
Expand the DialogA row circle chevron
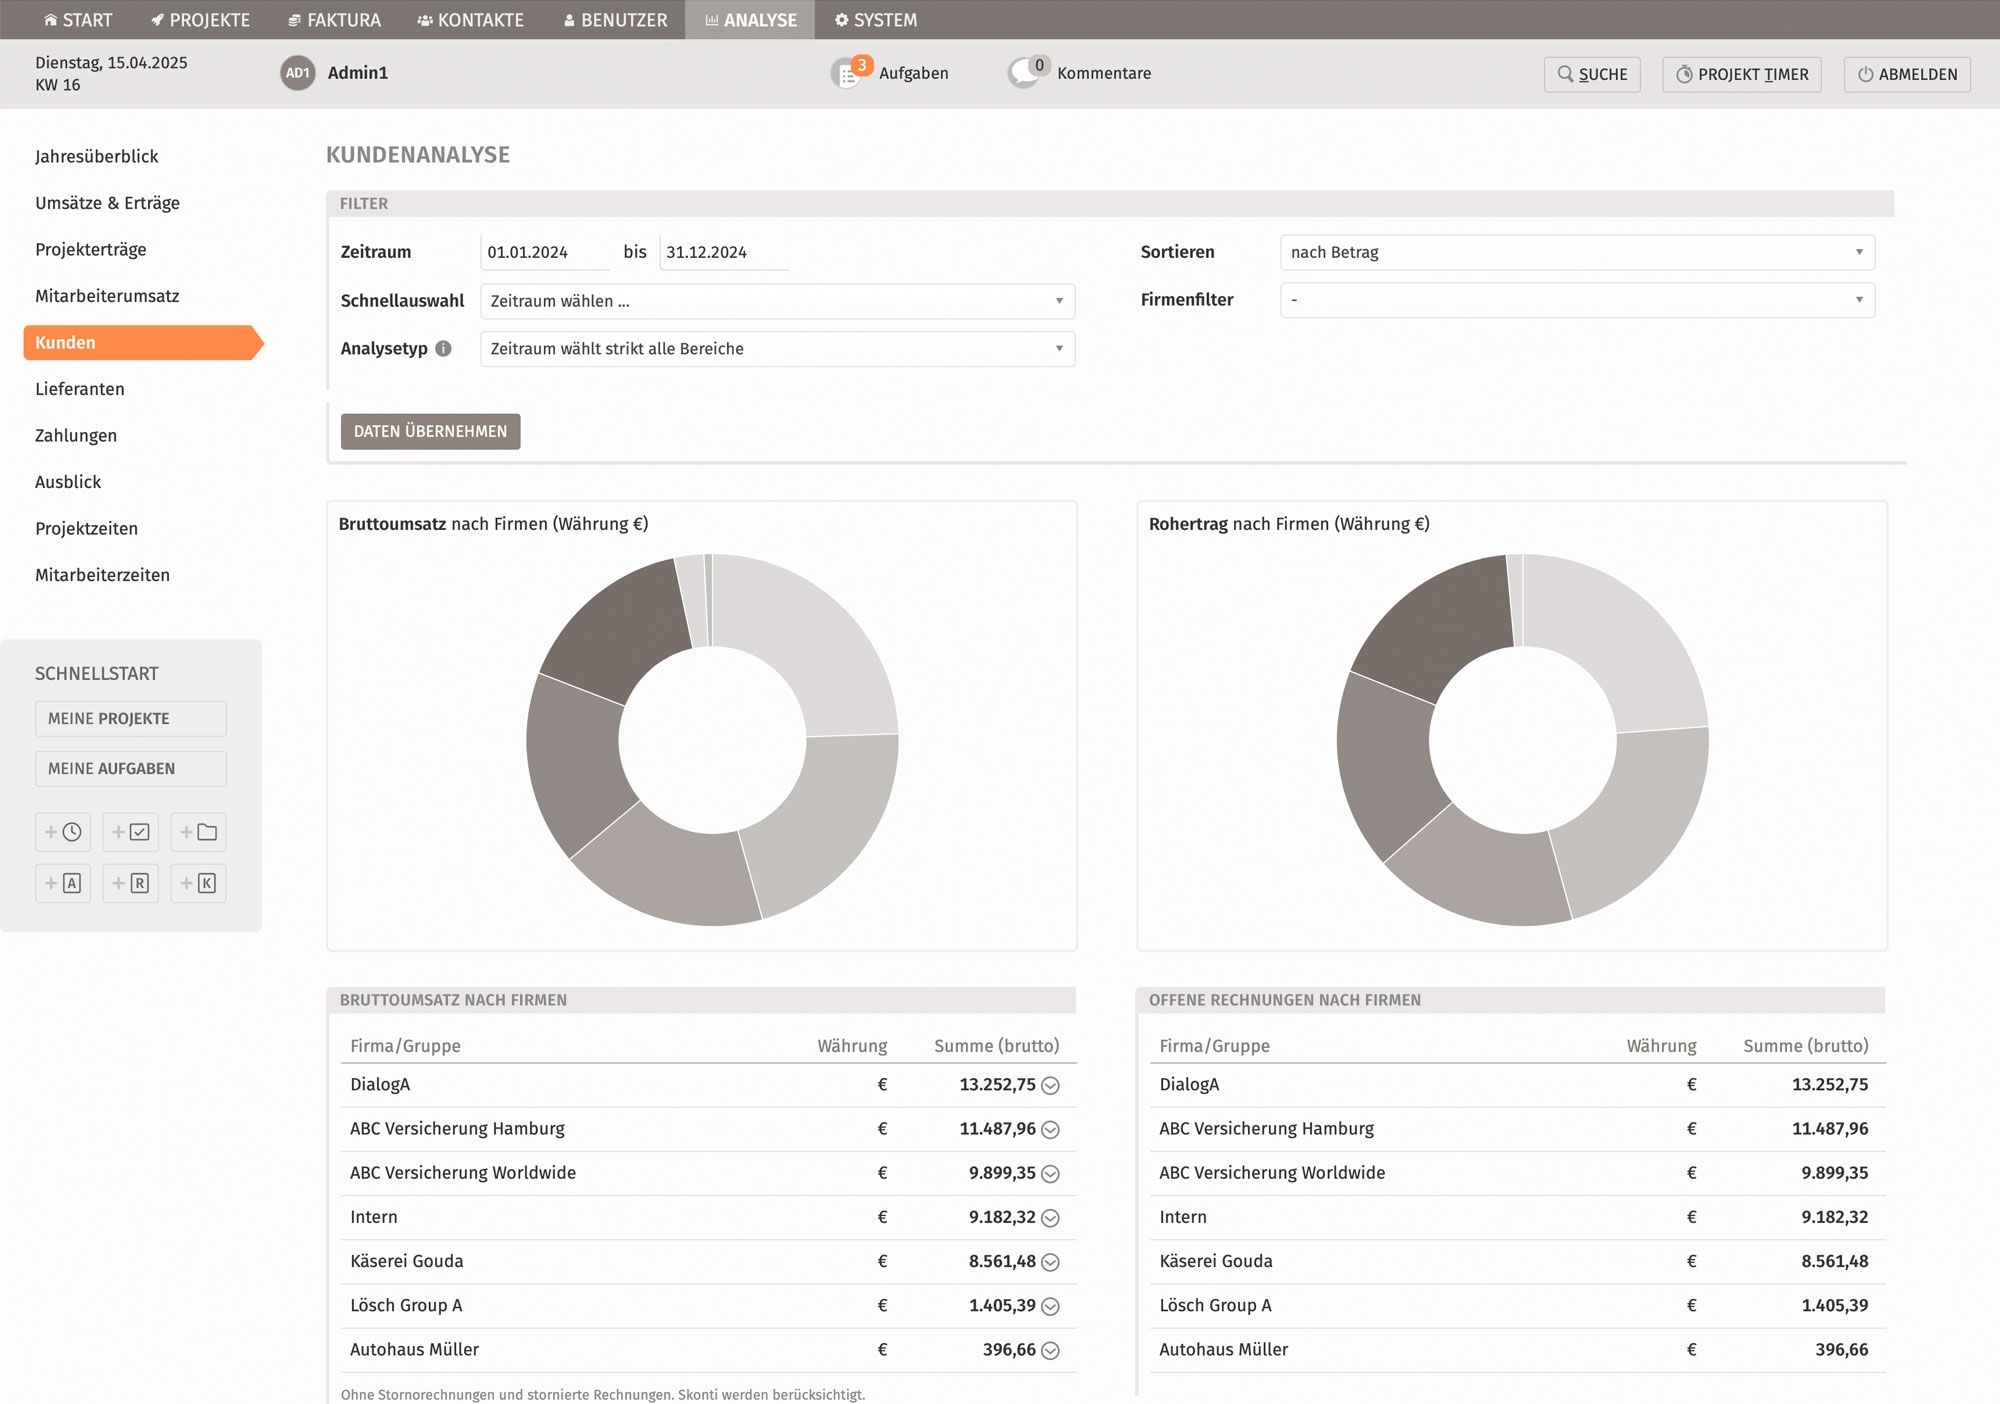(x=1050, y=1086)
